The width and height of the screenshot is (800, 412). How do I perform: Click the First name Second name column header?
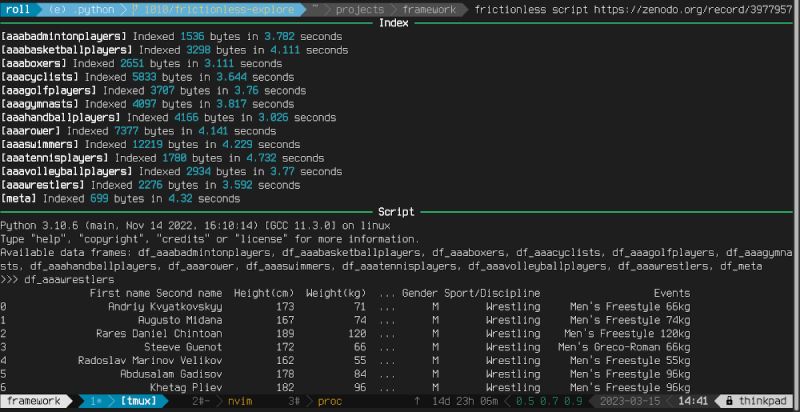click(x=156, y=293)
